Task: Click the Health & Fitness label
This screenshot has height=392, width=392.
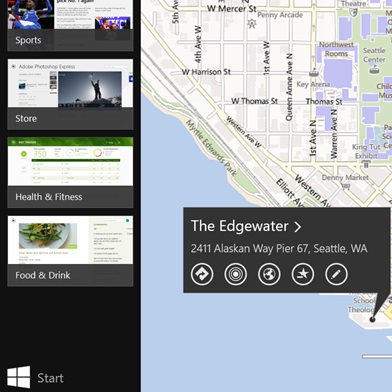Action: click(49, 197)
